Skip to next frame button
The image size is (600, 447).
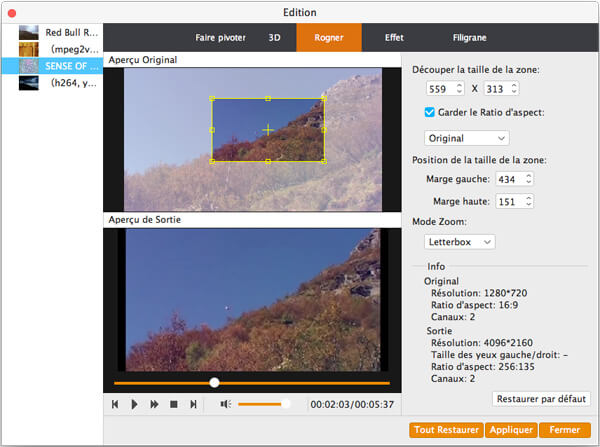coord(193,404)
